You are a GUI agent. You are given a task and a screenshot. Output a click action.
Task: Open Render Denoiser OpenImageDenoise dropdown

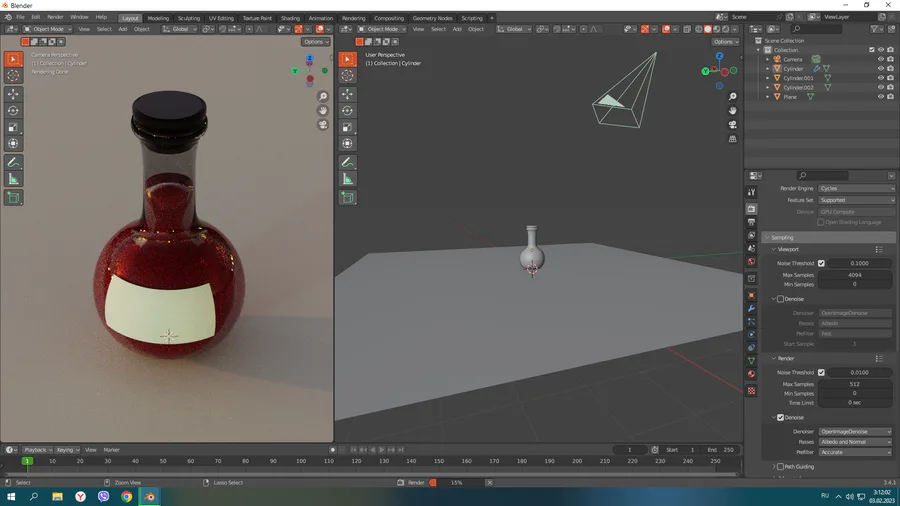pos(855,431)
